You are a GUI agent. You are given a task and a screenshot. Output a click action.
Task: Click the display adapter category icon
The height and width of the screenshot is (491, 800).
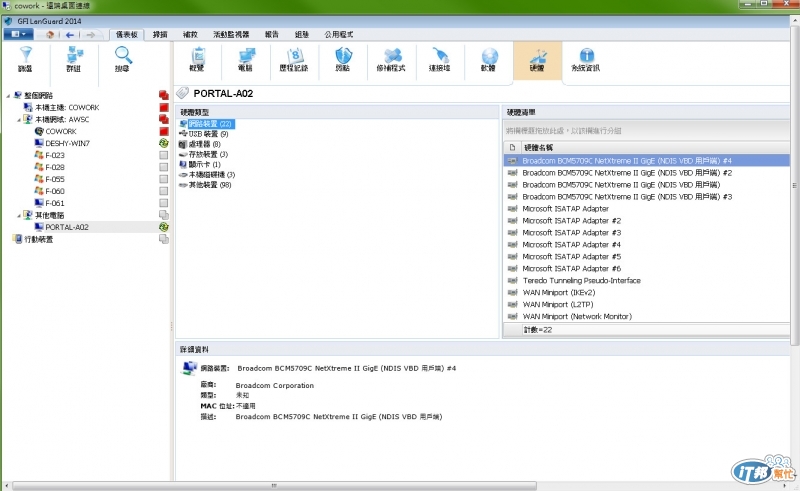point(183,164)
